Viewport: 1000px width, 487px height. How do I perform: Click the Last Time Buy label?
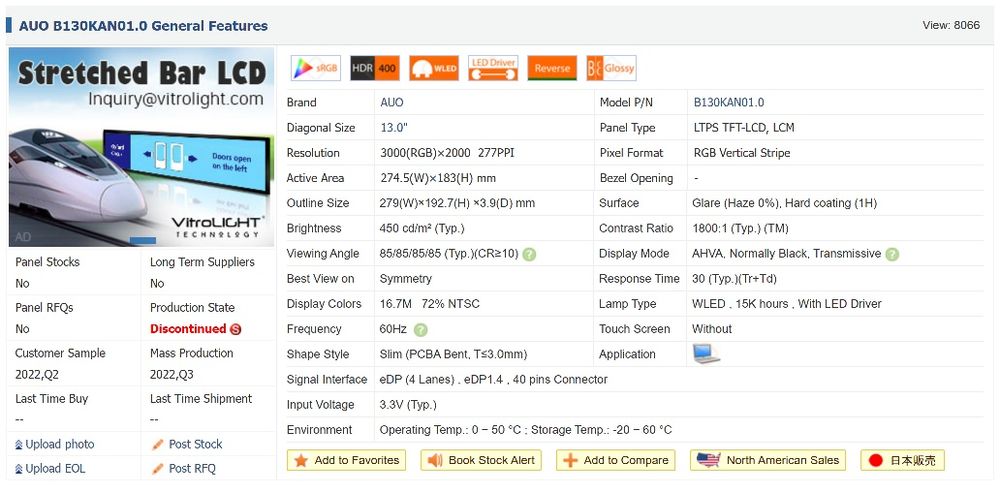click(x=52, y=398)
